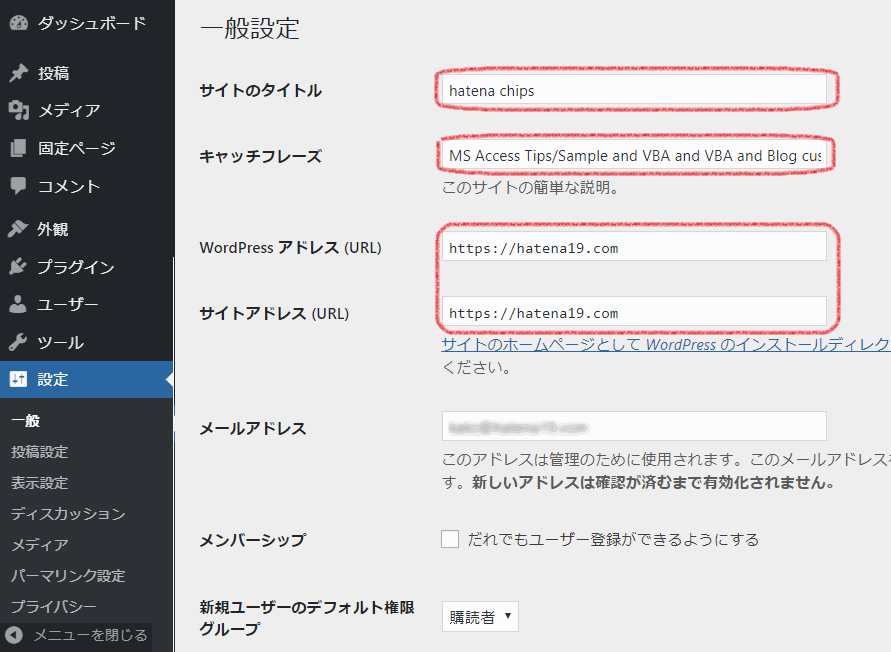Screen dimensions: 891x652
Task: Click the メンバーシップ label
Action: 253,539
